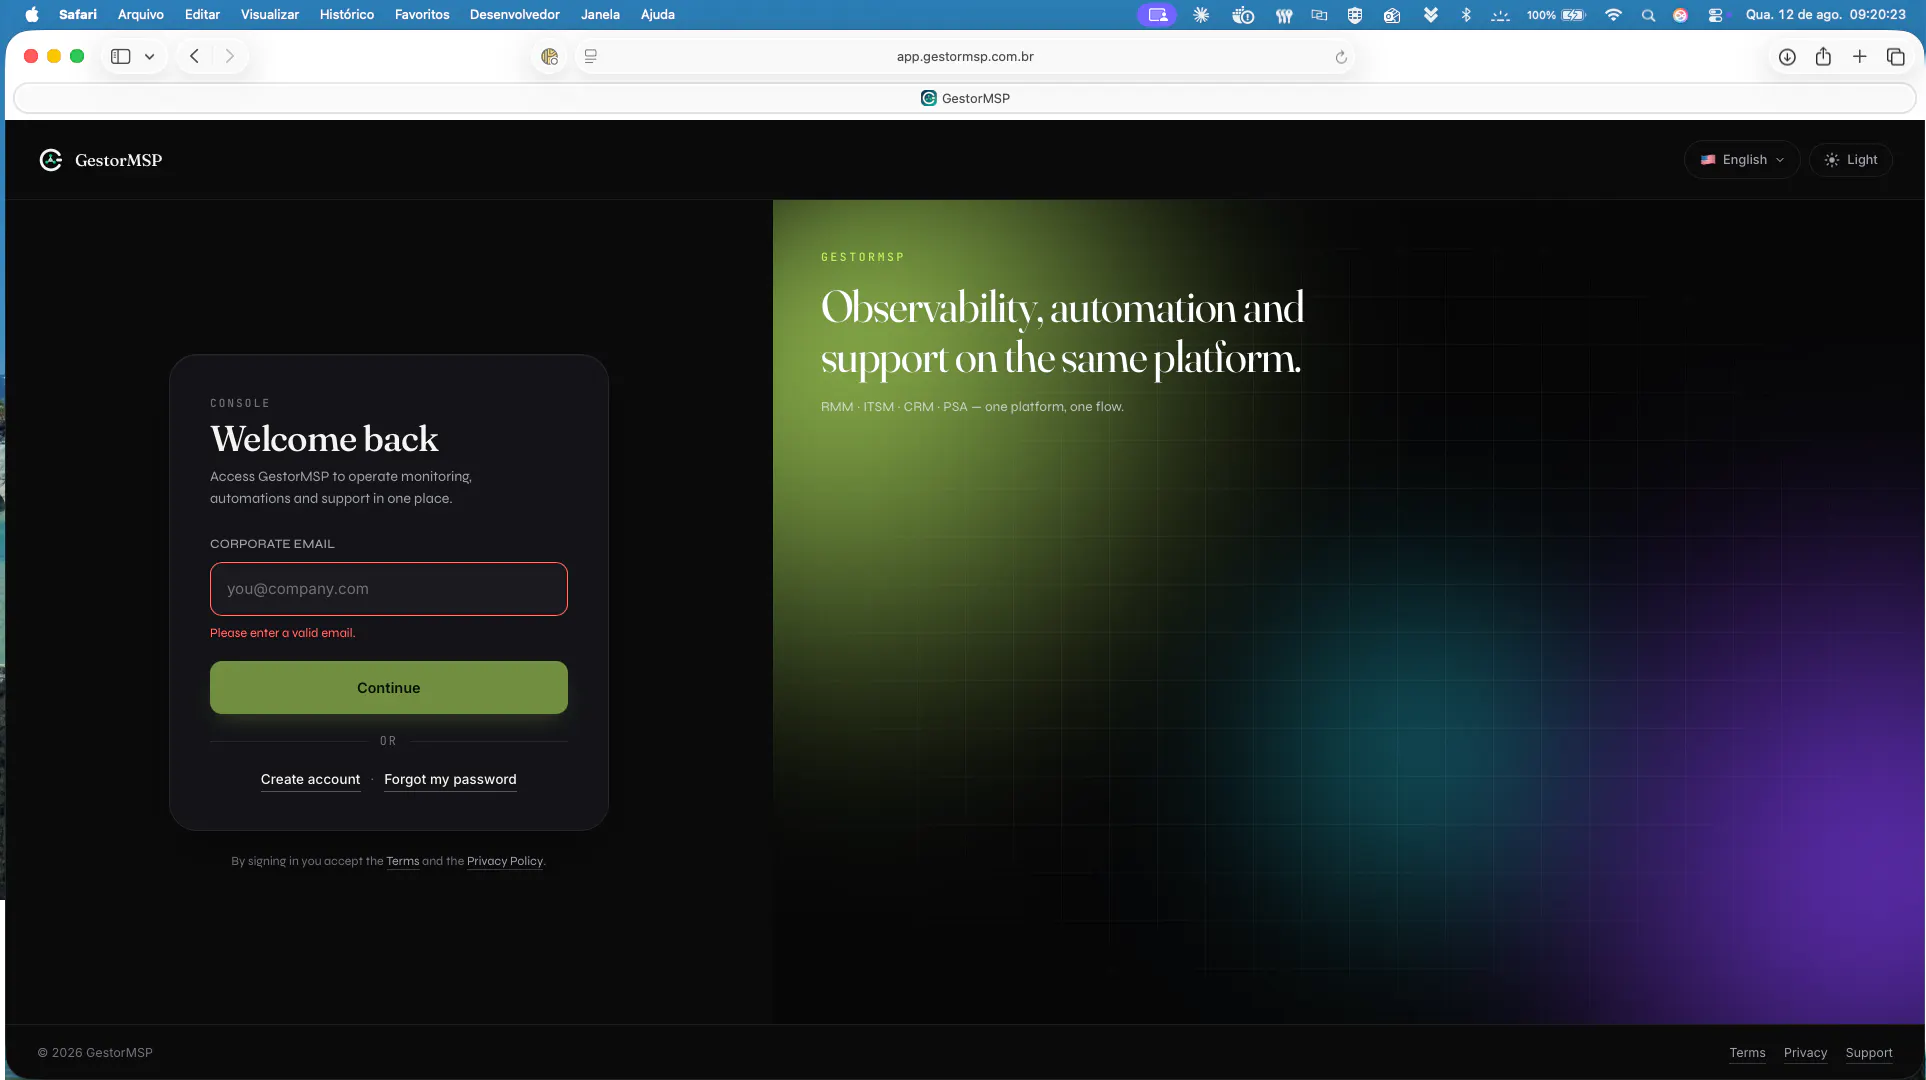
Task: Open the Safari privacy report shield icon
Action: coord(549,57)
